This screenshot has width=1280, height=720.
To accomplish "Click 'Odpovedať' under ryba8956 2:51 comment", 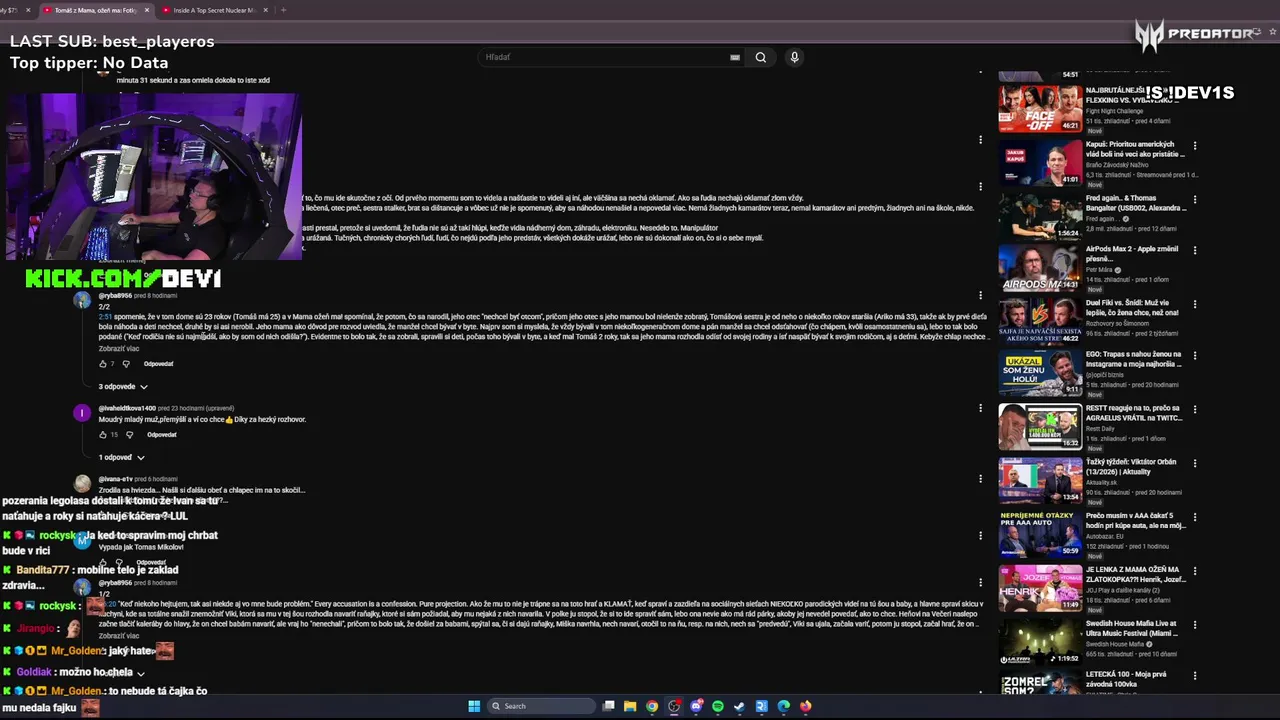I will [x=158, y=364].
